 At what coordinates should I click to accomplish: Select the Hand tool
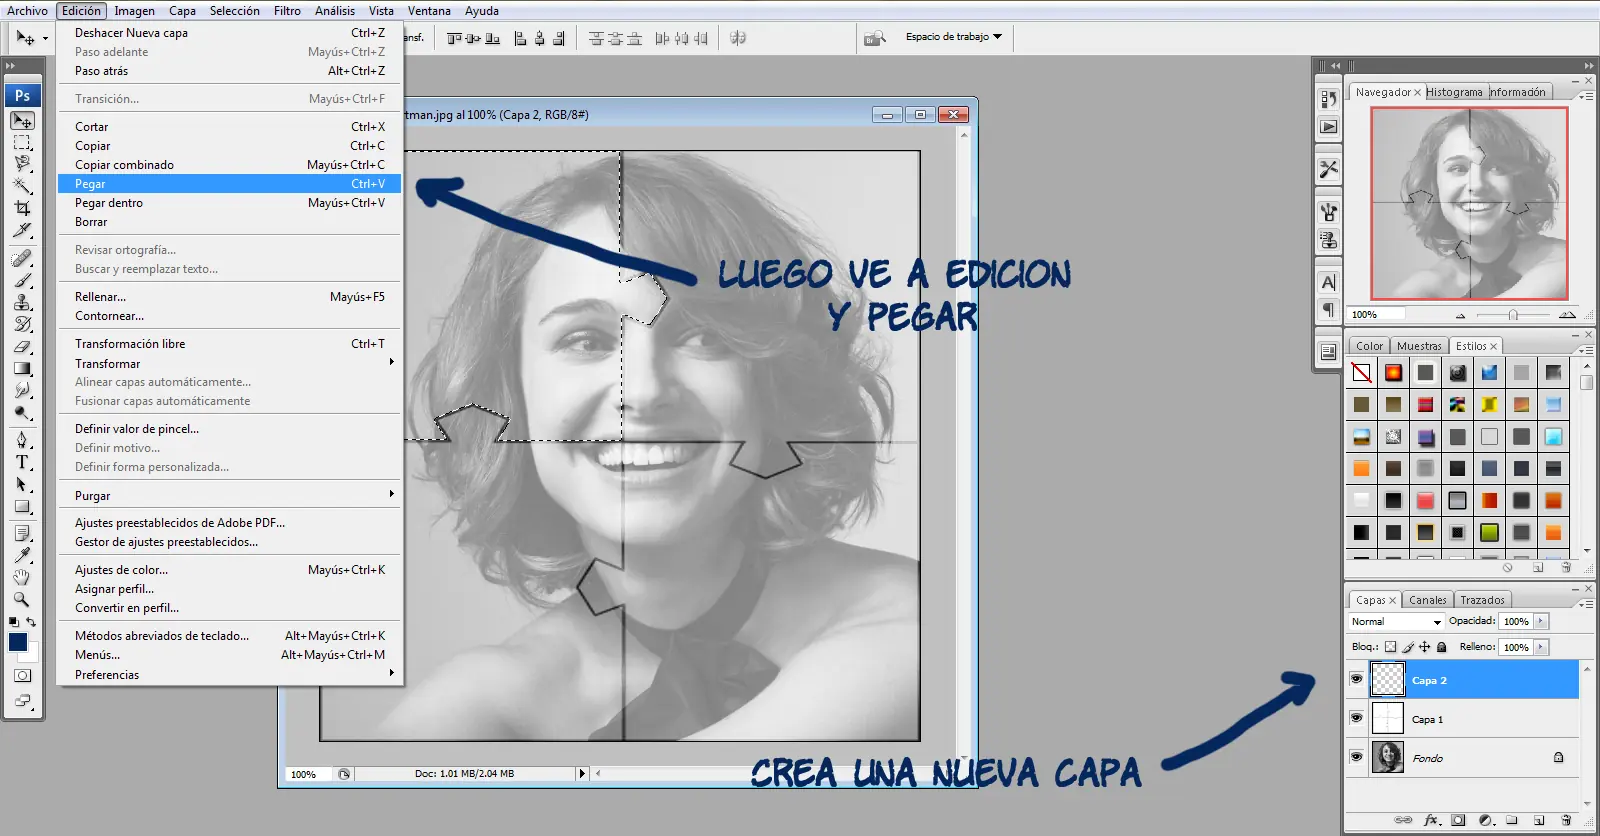click(x=22, y=578)
